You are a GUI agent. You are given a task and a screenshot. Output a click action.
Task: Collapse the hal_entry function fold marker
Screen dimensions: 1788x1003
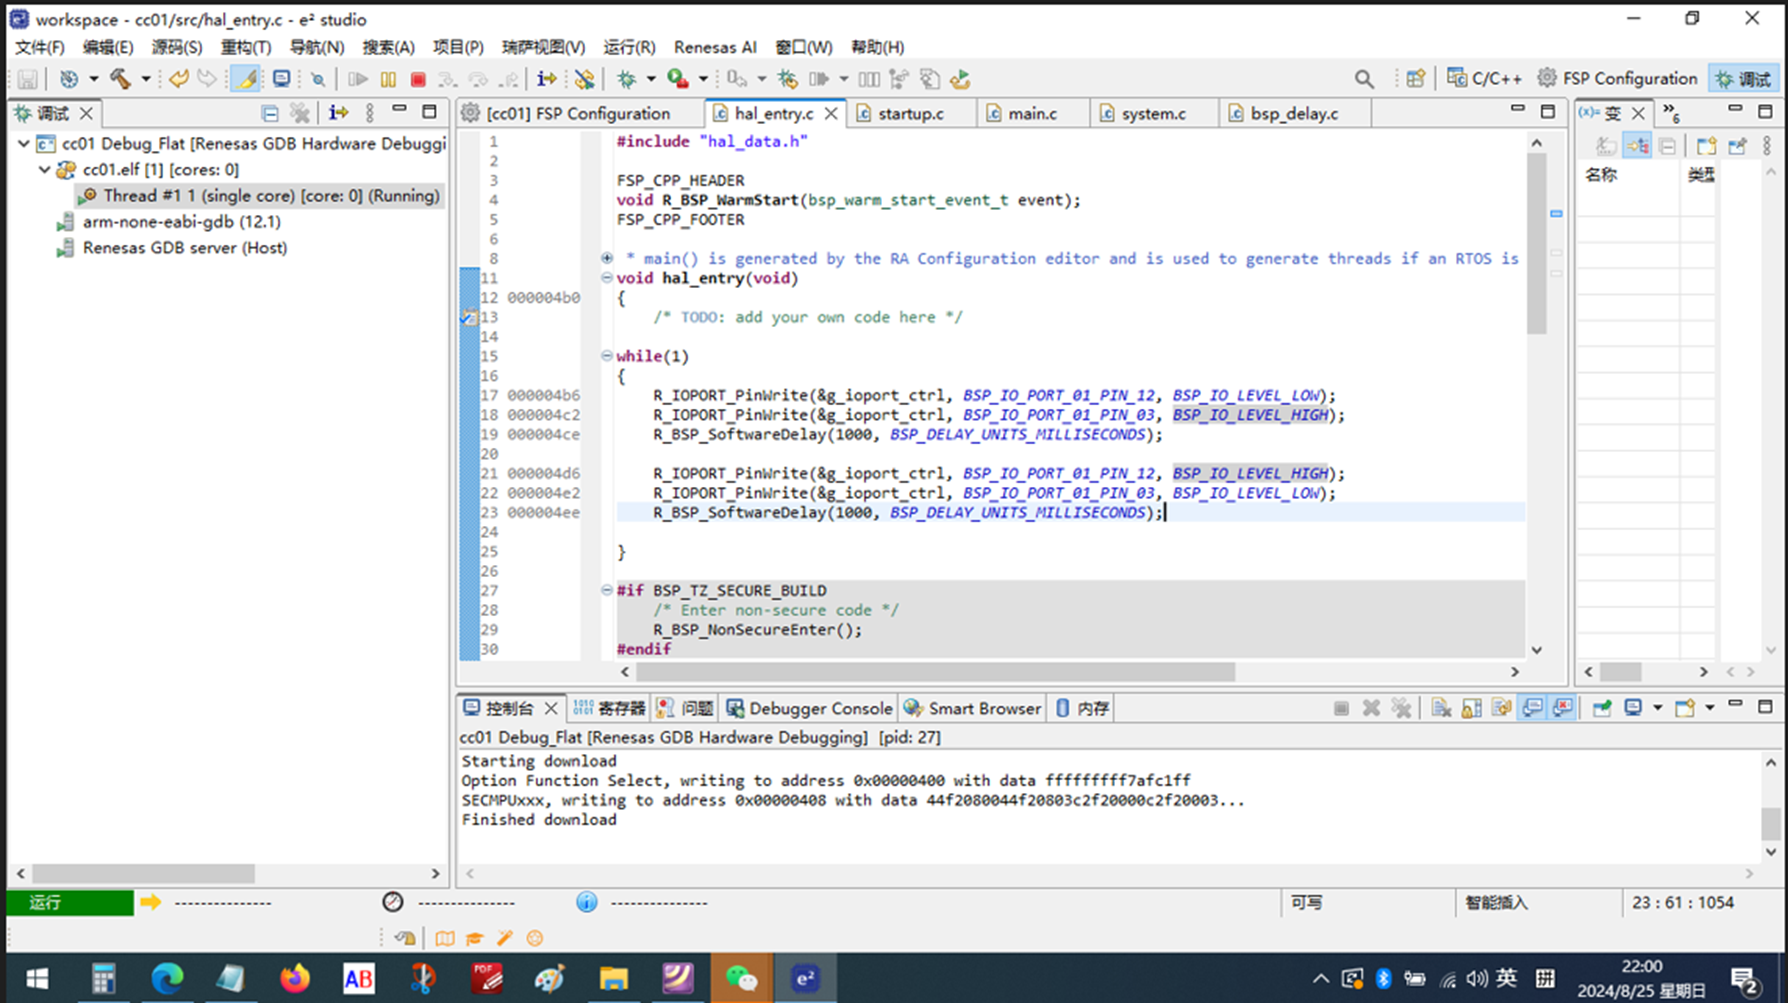607,278
